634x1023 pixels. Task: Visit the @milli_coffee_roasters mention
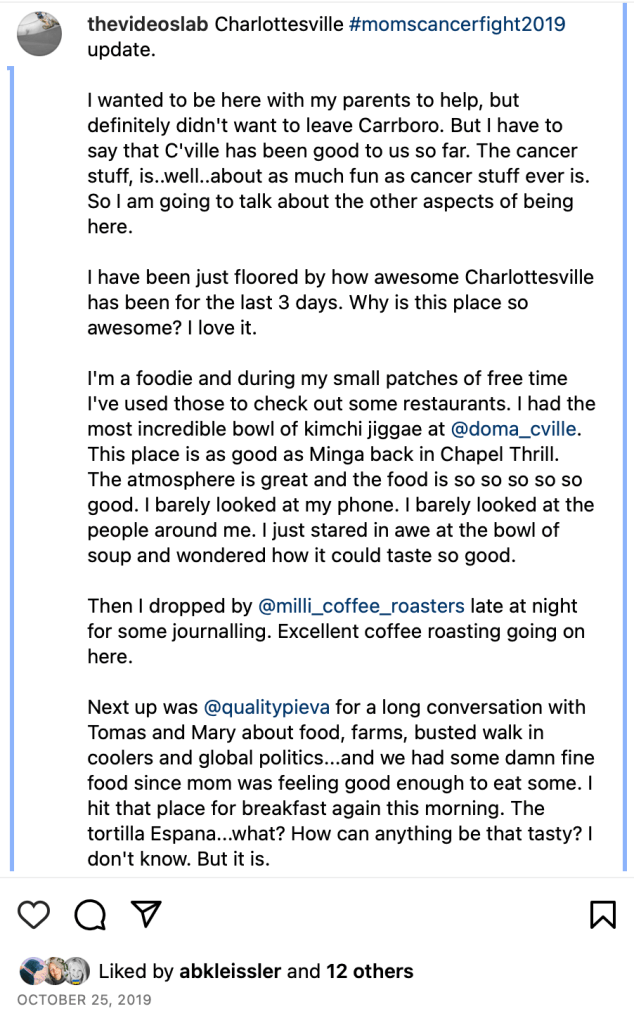point(361,606)
